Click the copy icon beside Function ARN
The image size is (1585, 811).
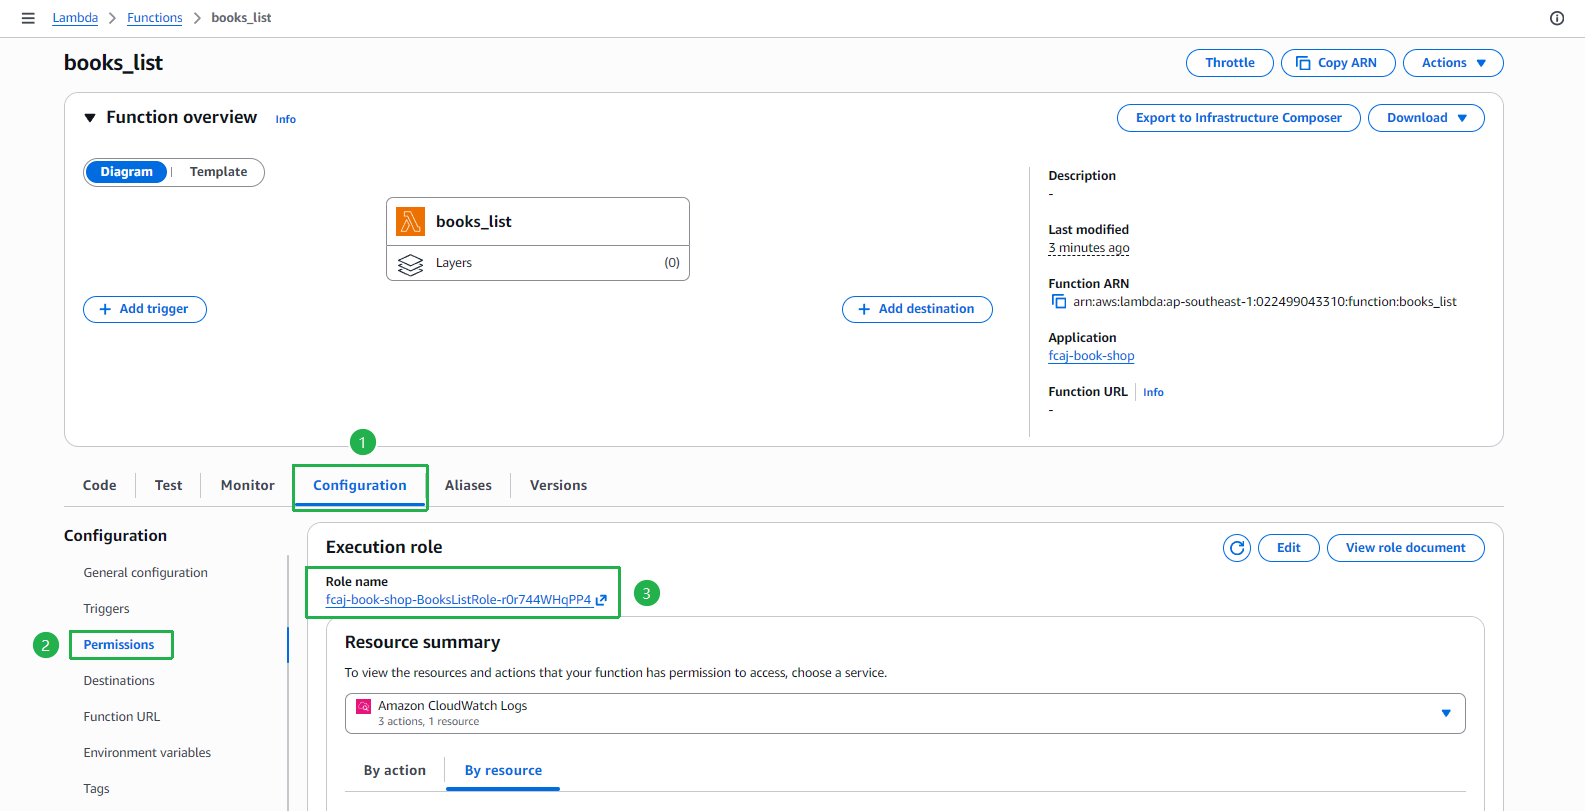tap(1058, 301)
